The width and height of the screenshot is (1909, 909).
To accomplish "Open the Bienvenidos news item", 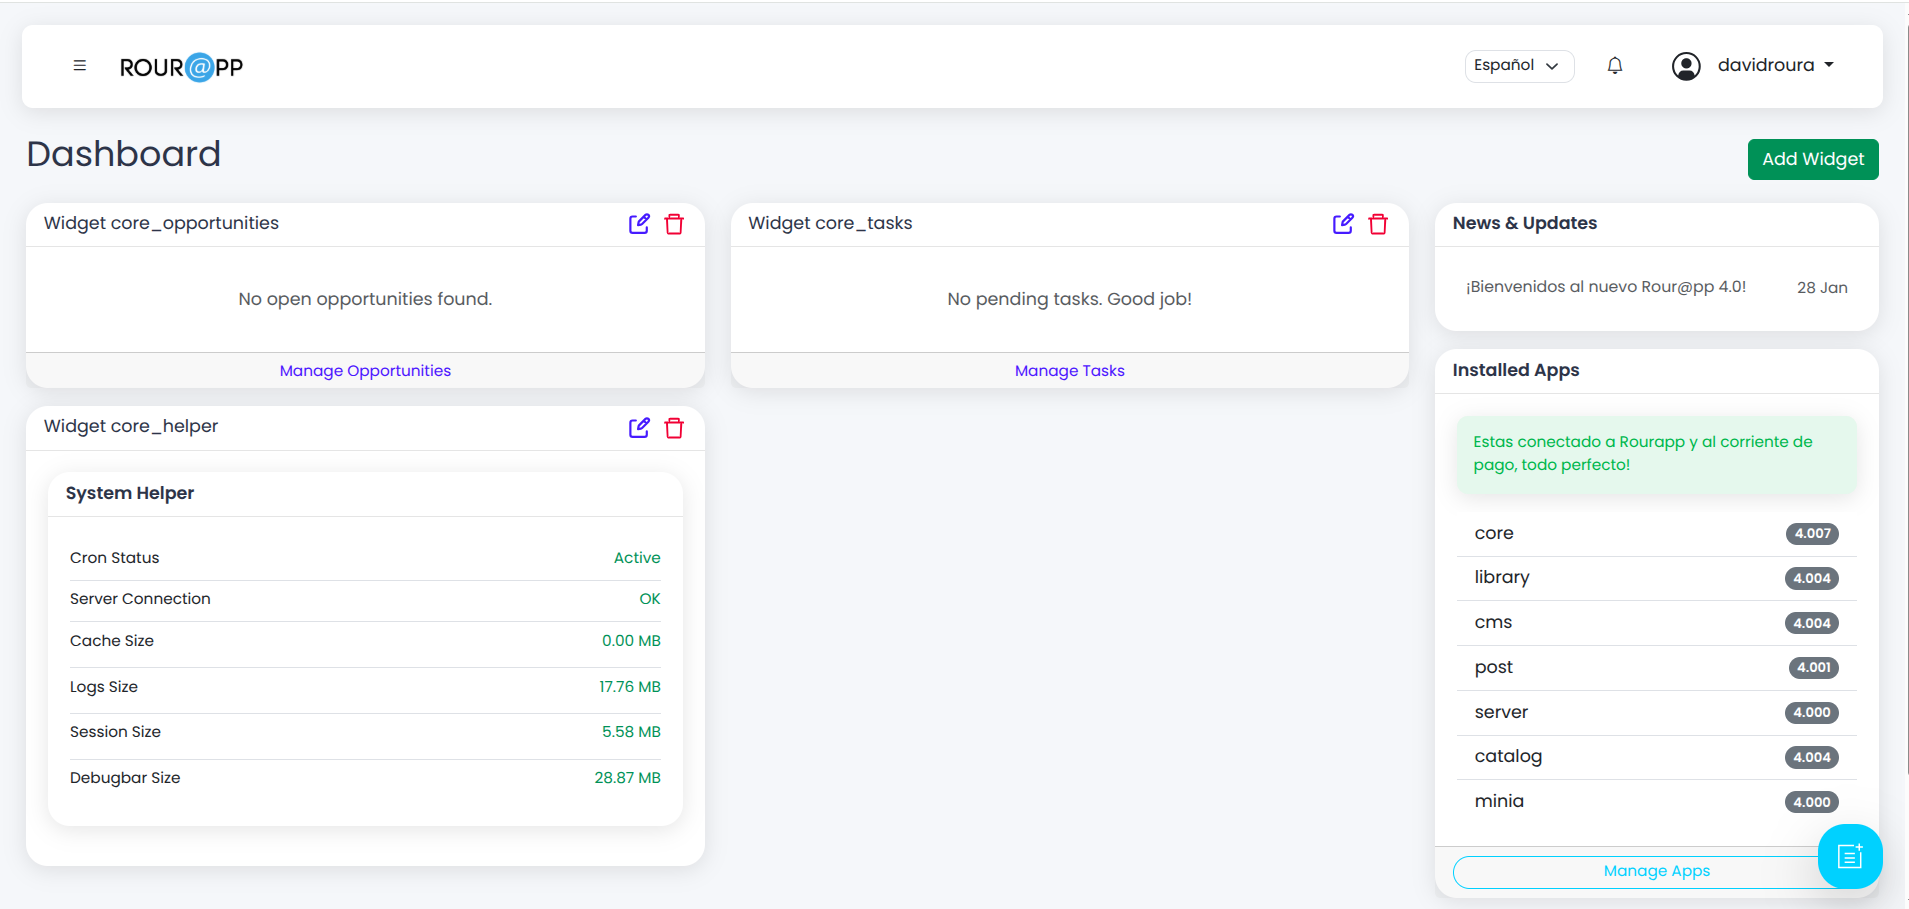I will [1605, 287].
